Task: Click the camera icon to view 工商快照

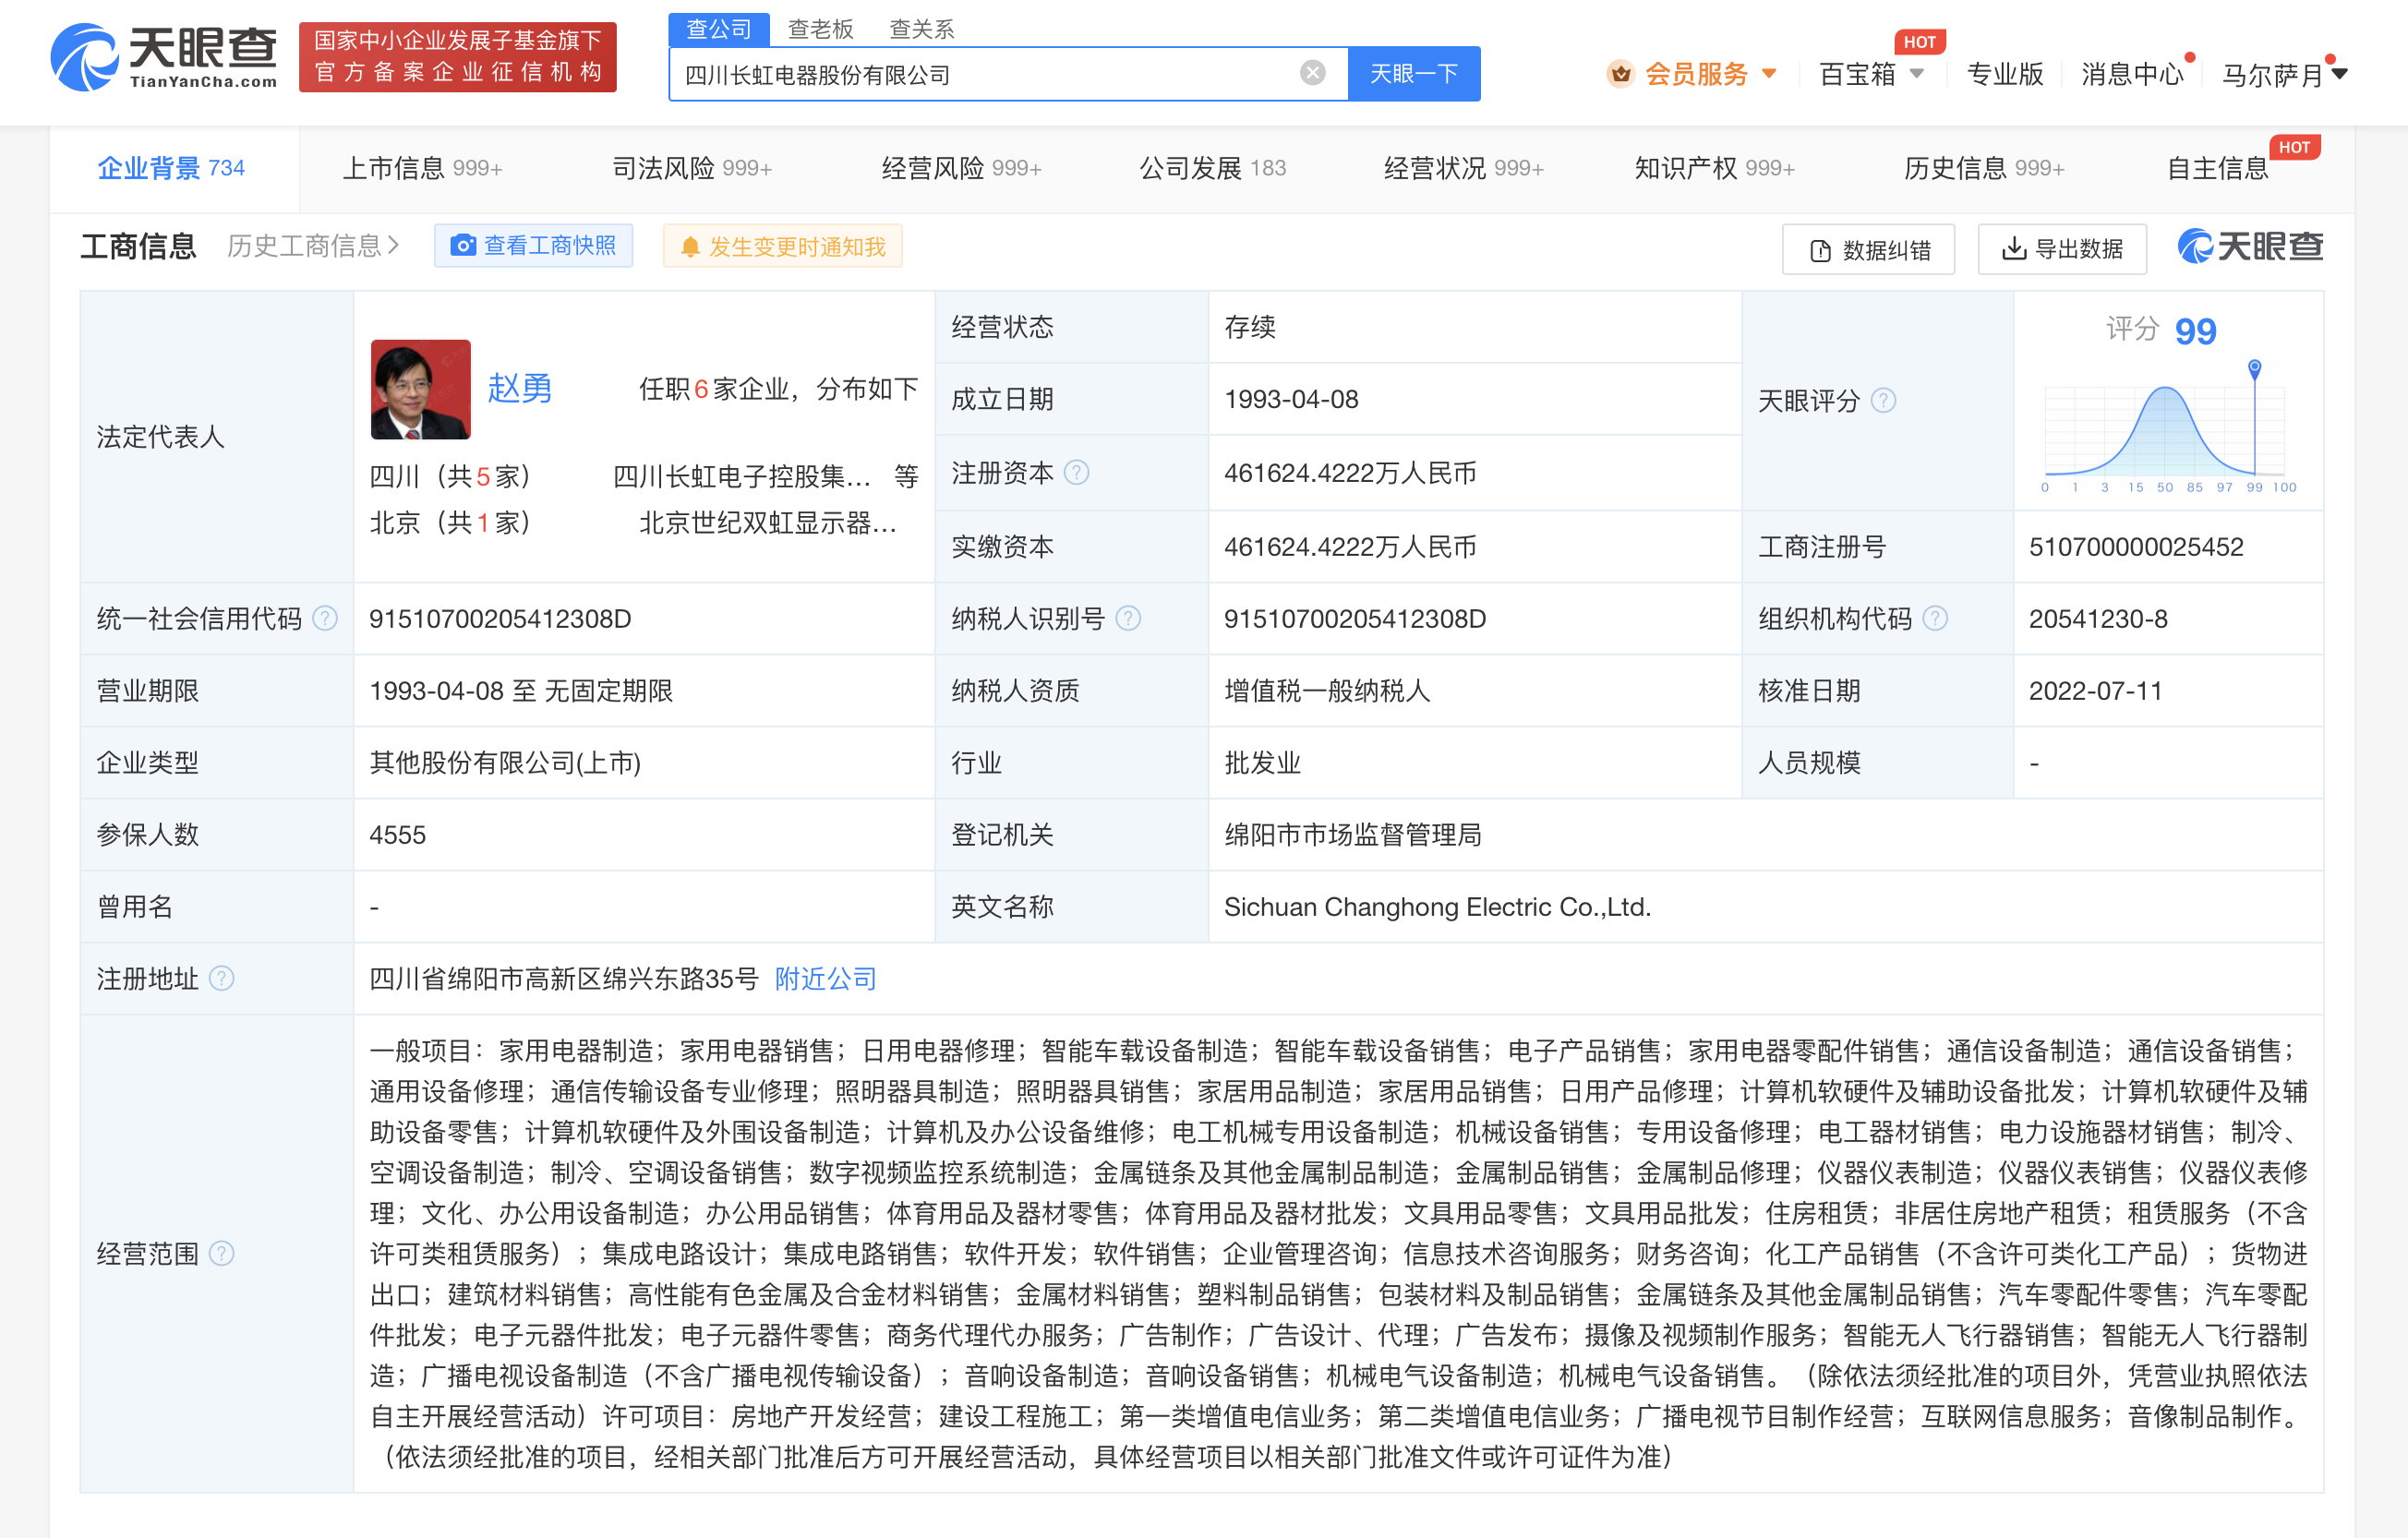Action: tap(463, 245)
